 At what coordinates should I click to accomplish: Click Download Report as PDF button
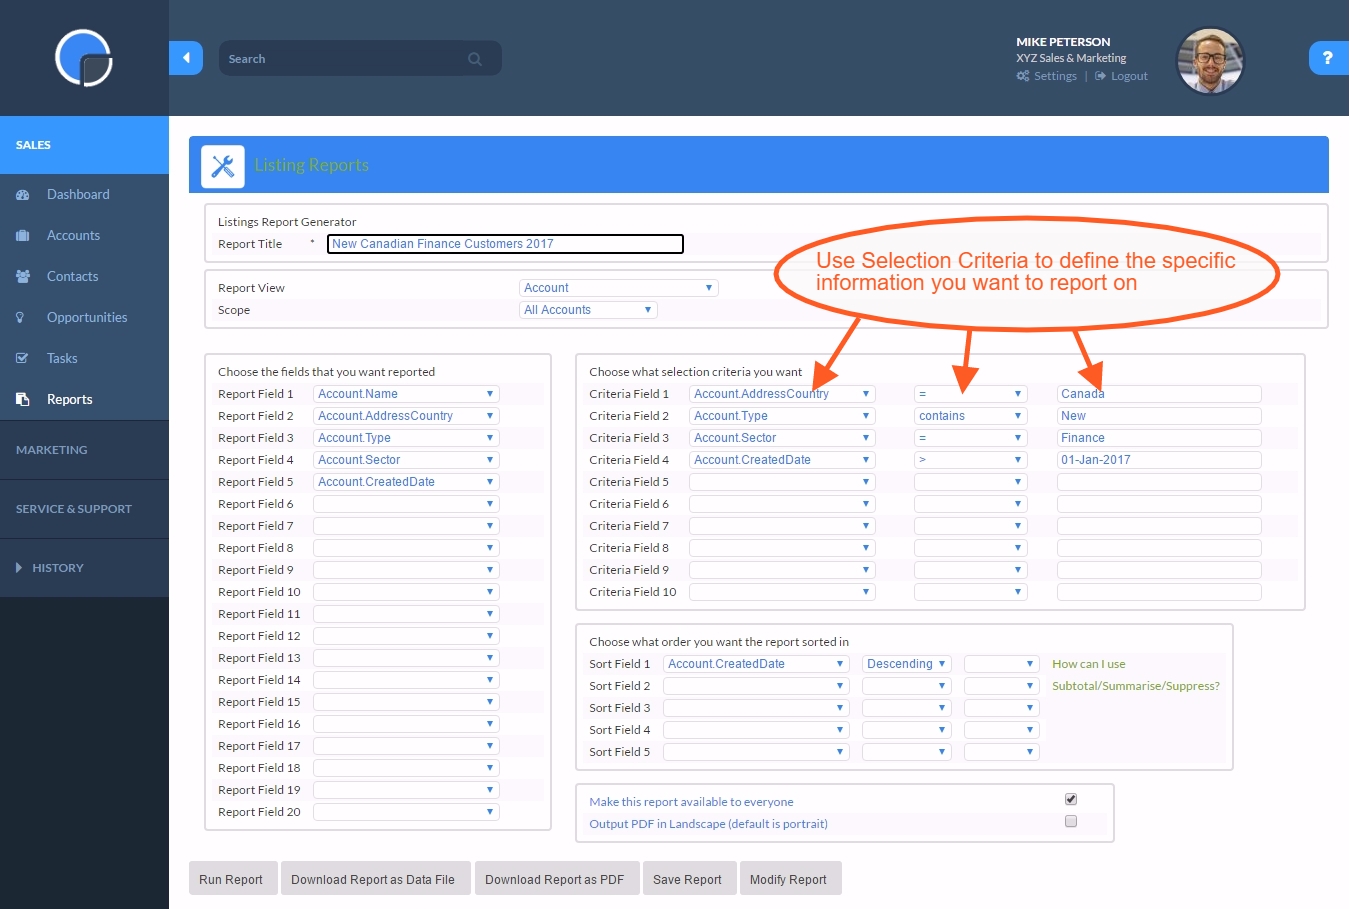pyautogui.click(x=555, y=880)
